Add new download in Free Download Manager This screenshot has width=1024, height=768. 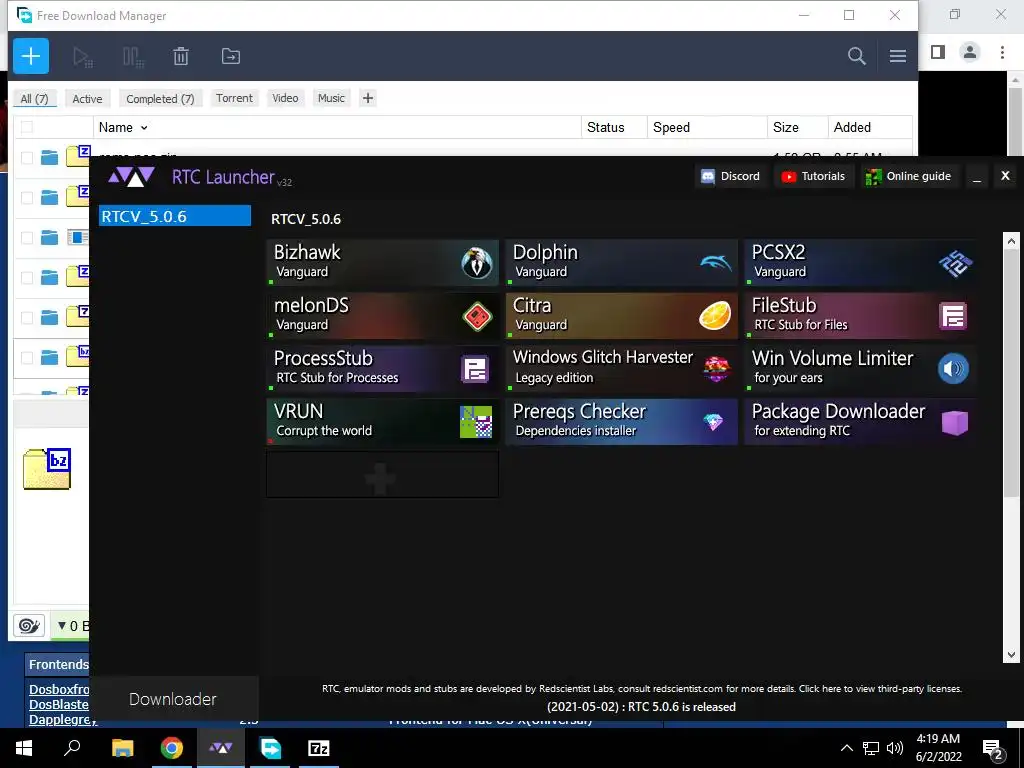tap(31, 56)
